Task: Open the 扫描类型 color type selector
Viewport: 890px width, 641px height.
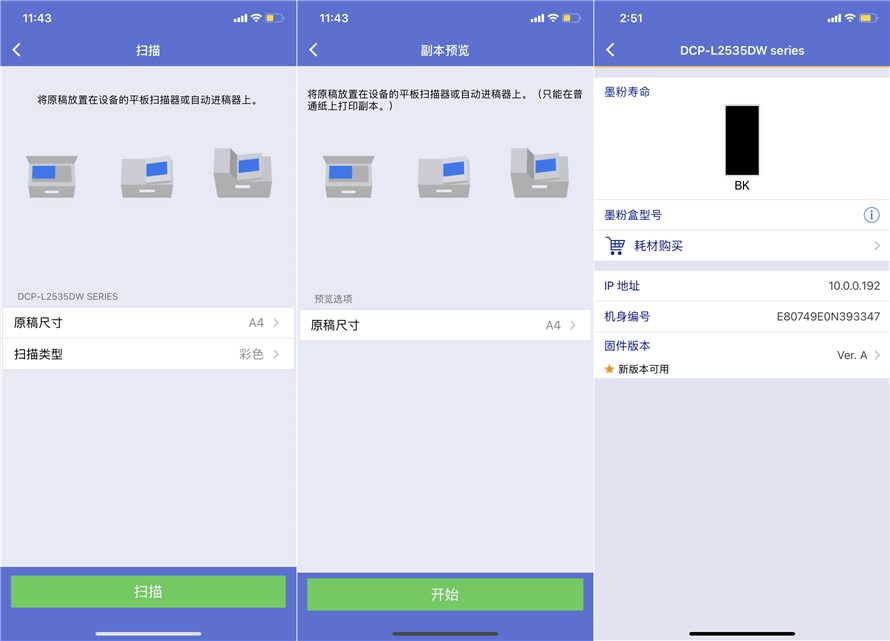Action: (x=148, y=353)
